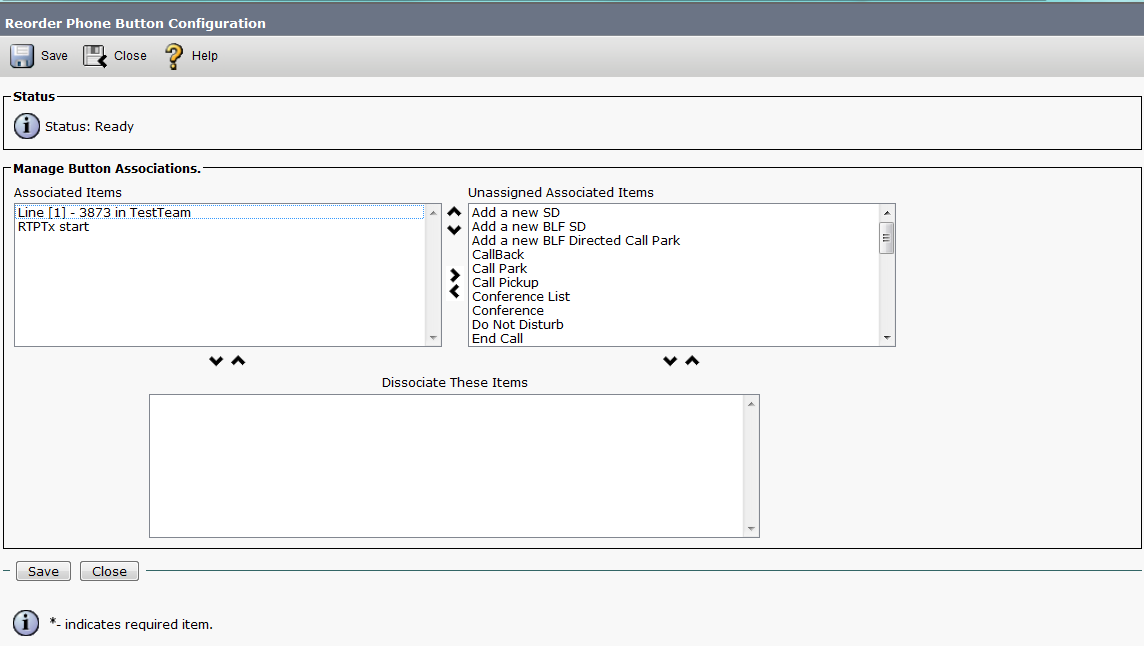This screenshot has width=1144, height=646.
Task: Move item left to Associated list
Action: tap(454, 292)
